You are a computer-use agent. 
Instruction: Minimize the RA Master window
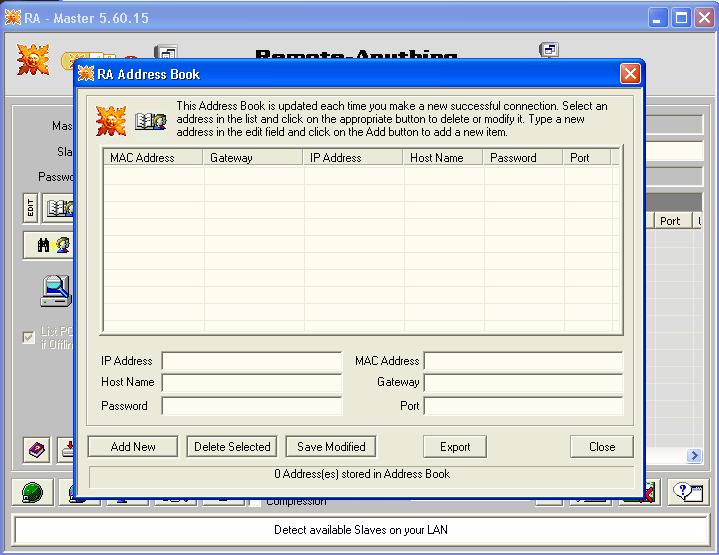(x=658, y=18)
